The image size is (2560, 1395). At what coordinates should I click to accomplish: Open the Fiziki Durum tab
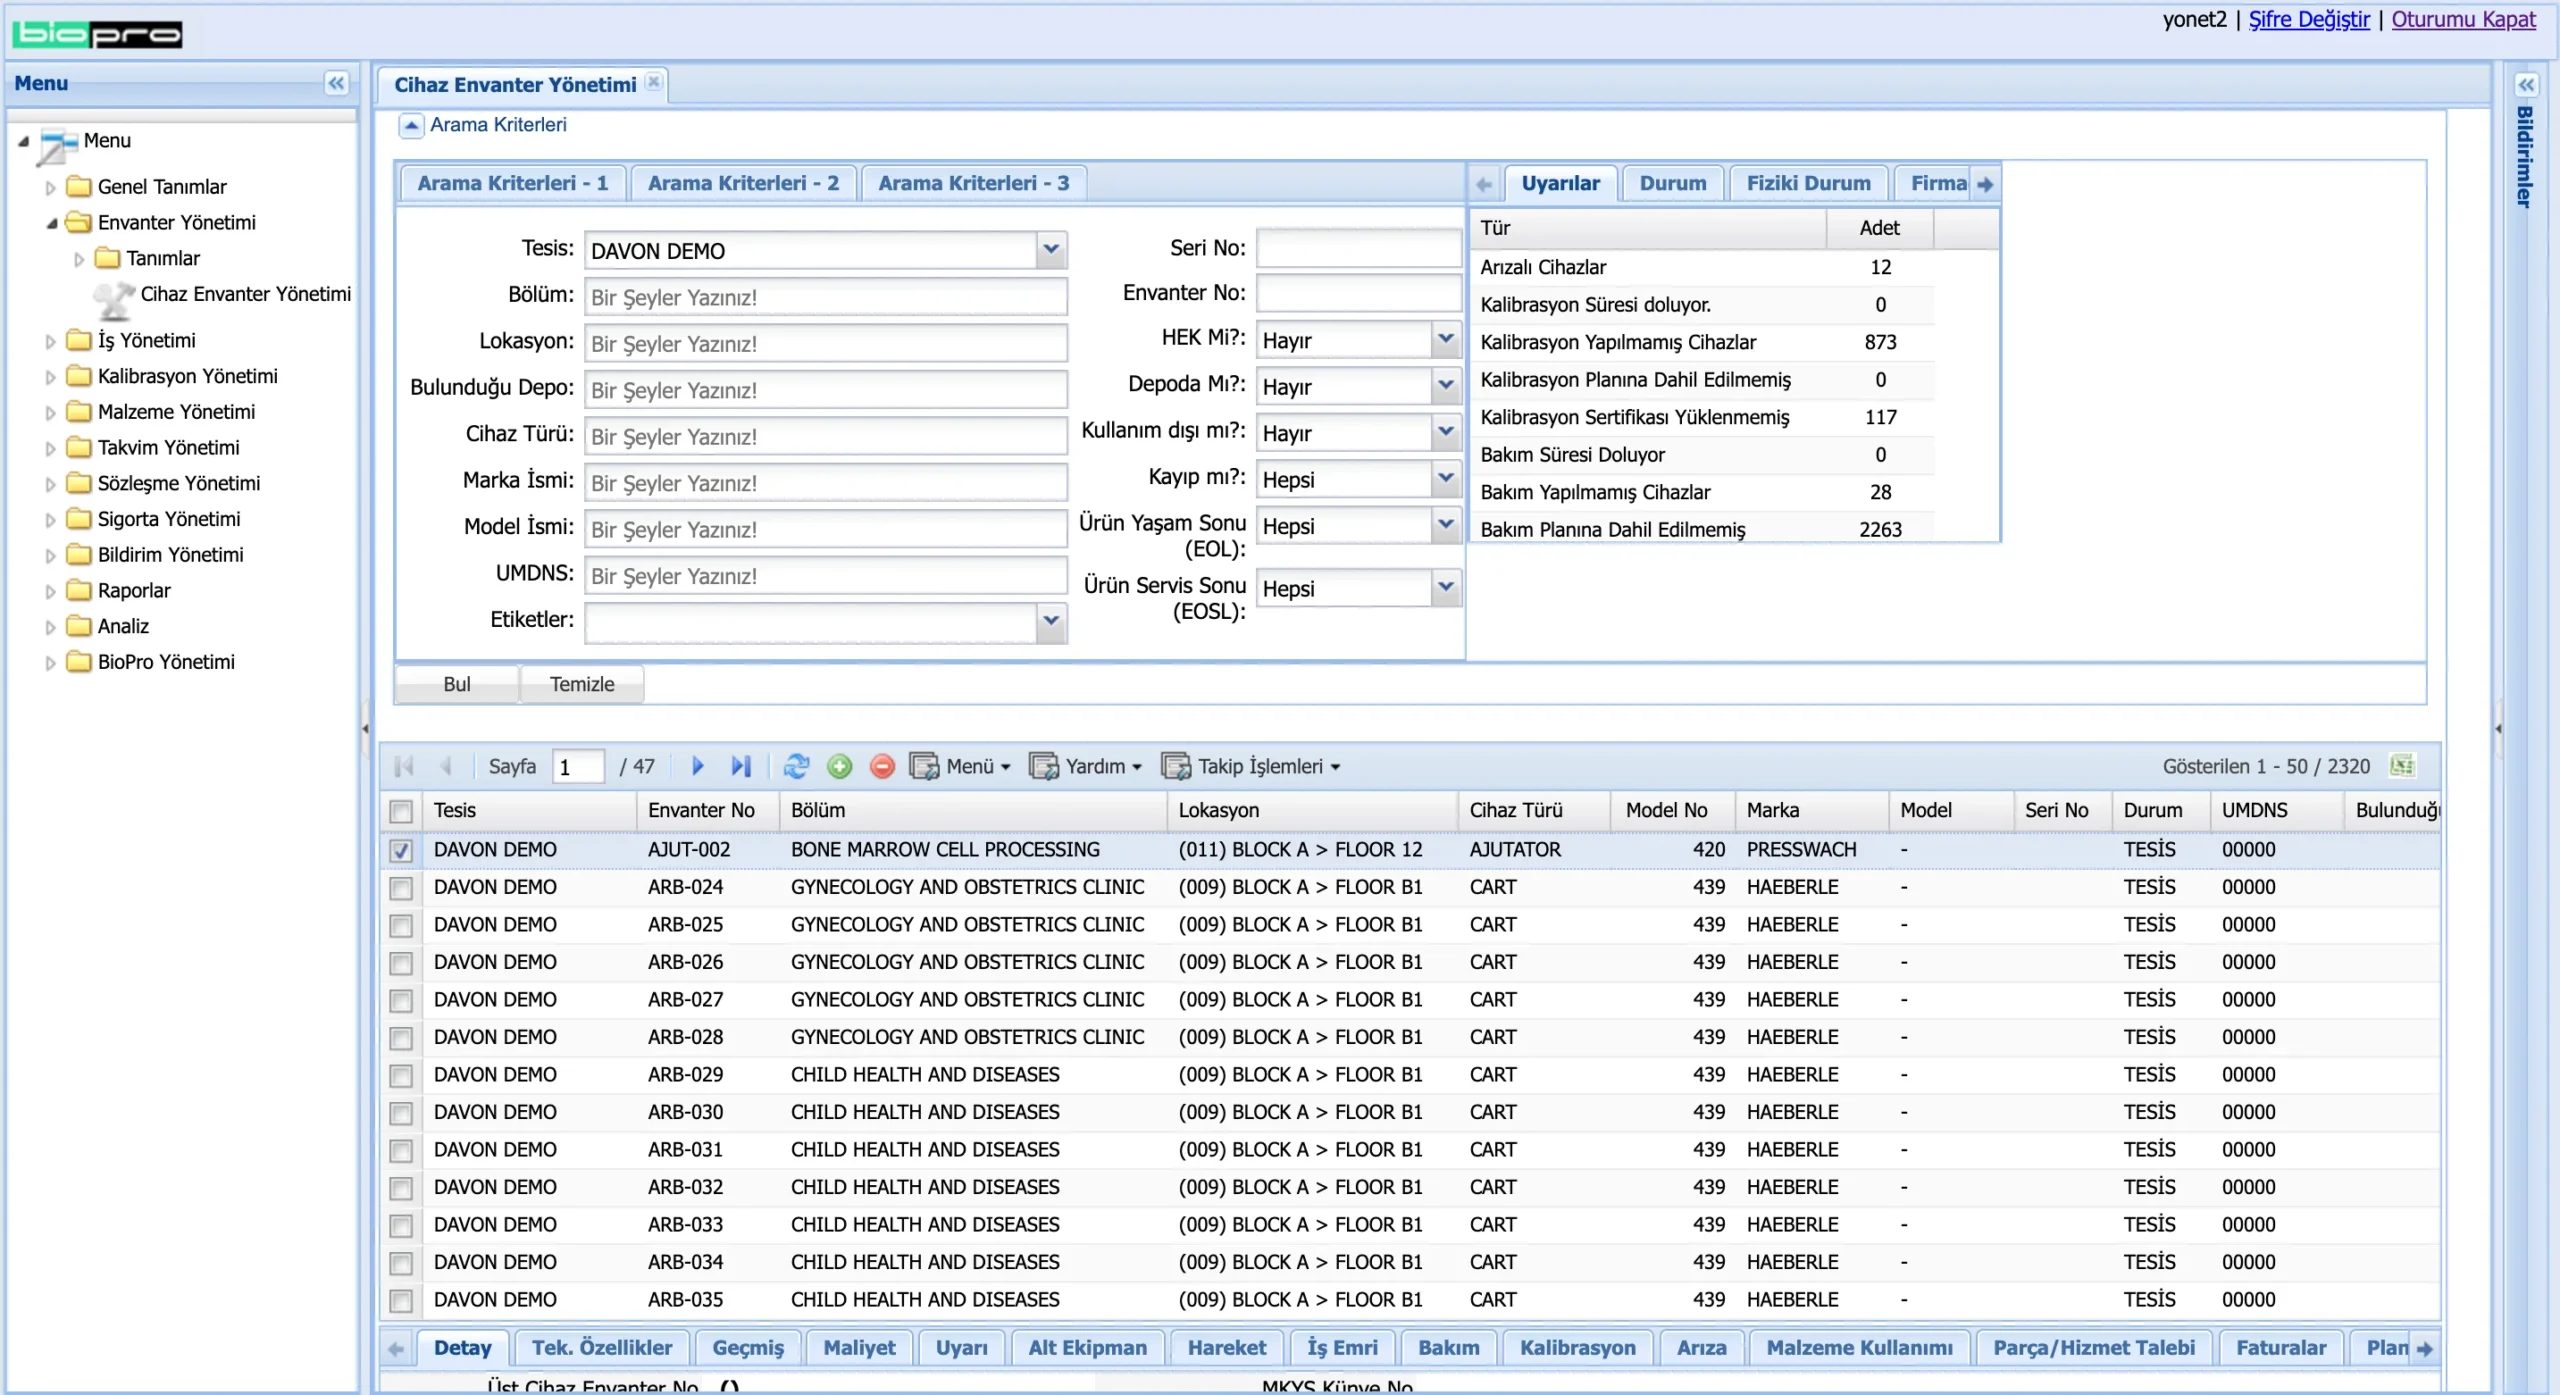pos(1807,183)
